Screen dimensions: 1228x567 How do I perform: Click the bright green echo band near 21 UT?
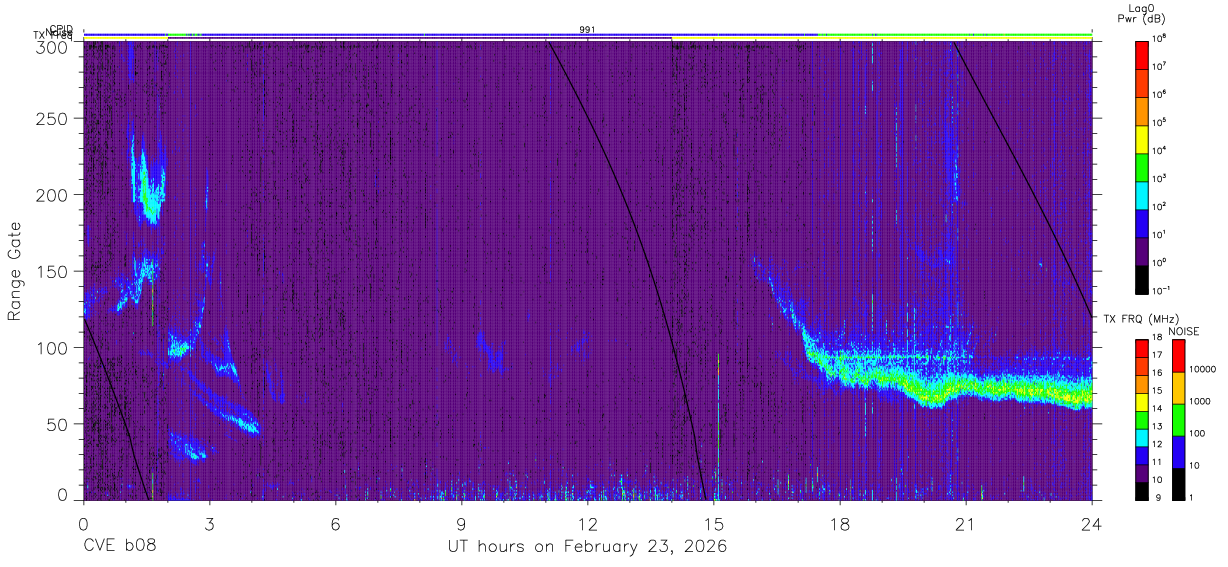(x=965, y=386)
